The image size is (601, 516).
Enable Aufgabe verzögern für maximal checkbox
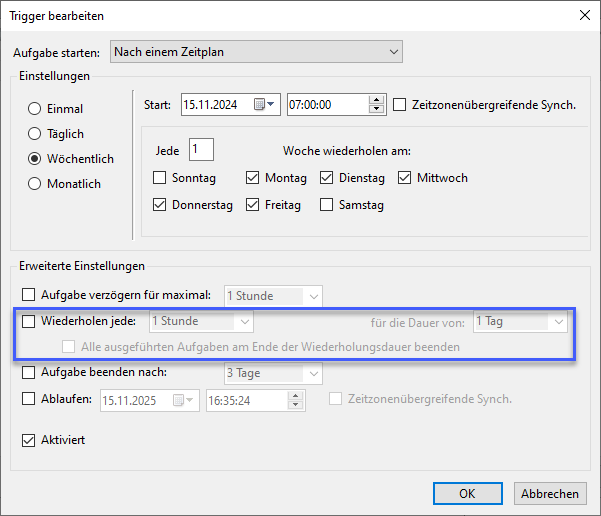click(28, 295)
